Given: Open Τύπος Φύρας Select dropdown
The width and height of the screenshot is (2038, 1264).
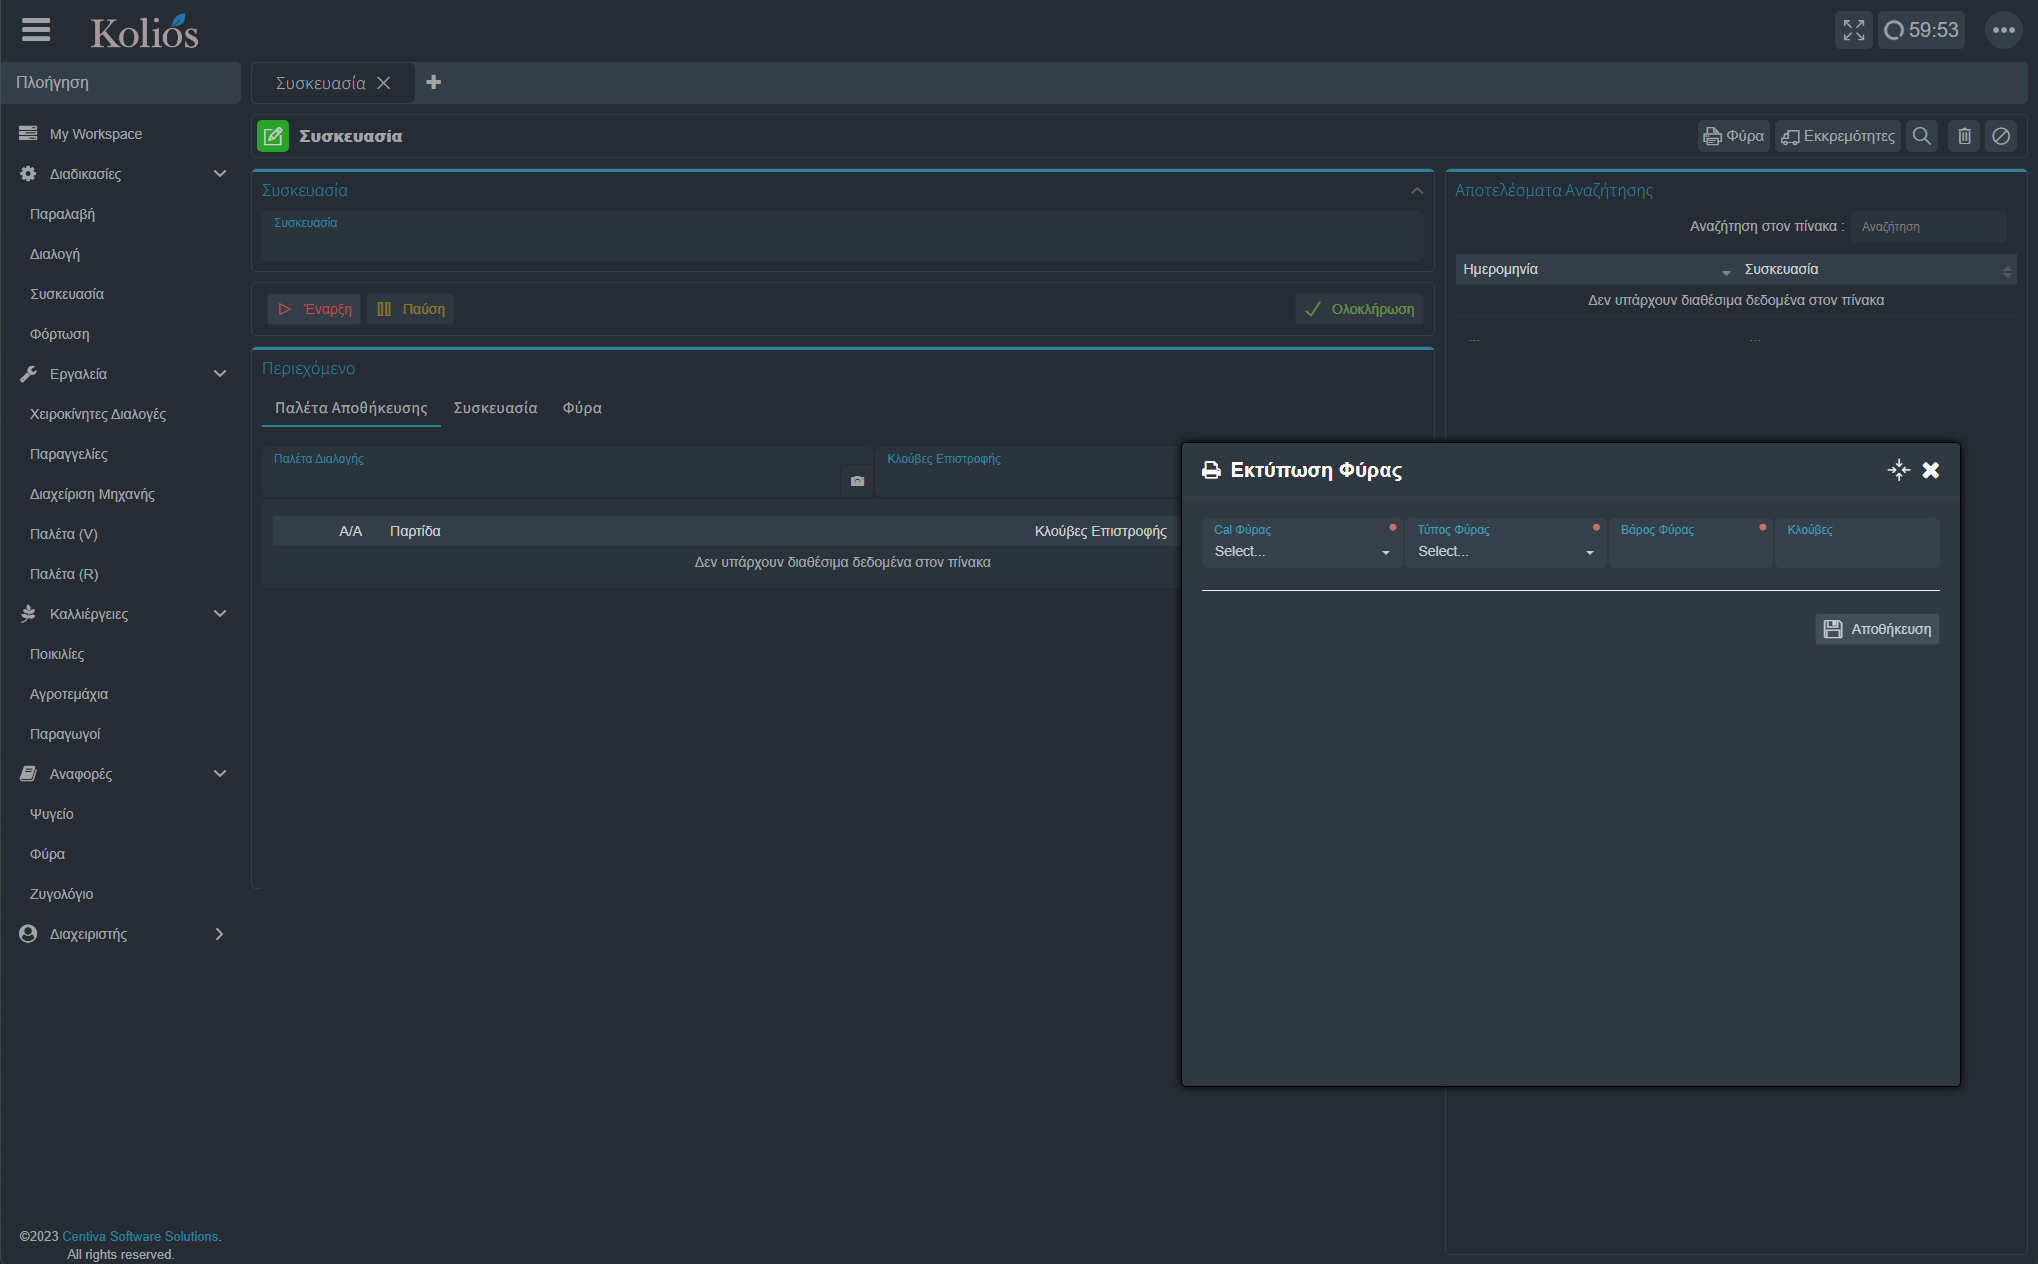Looking at the screenshot, I should point(1505,543).
